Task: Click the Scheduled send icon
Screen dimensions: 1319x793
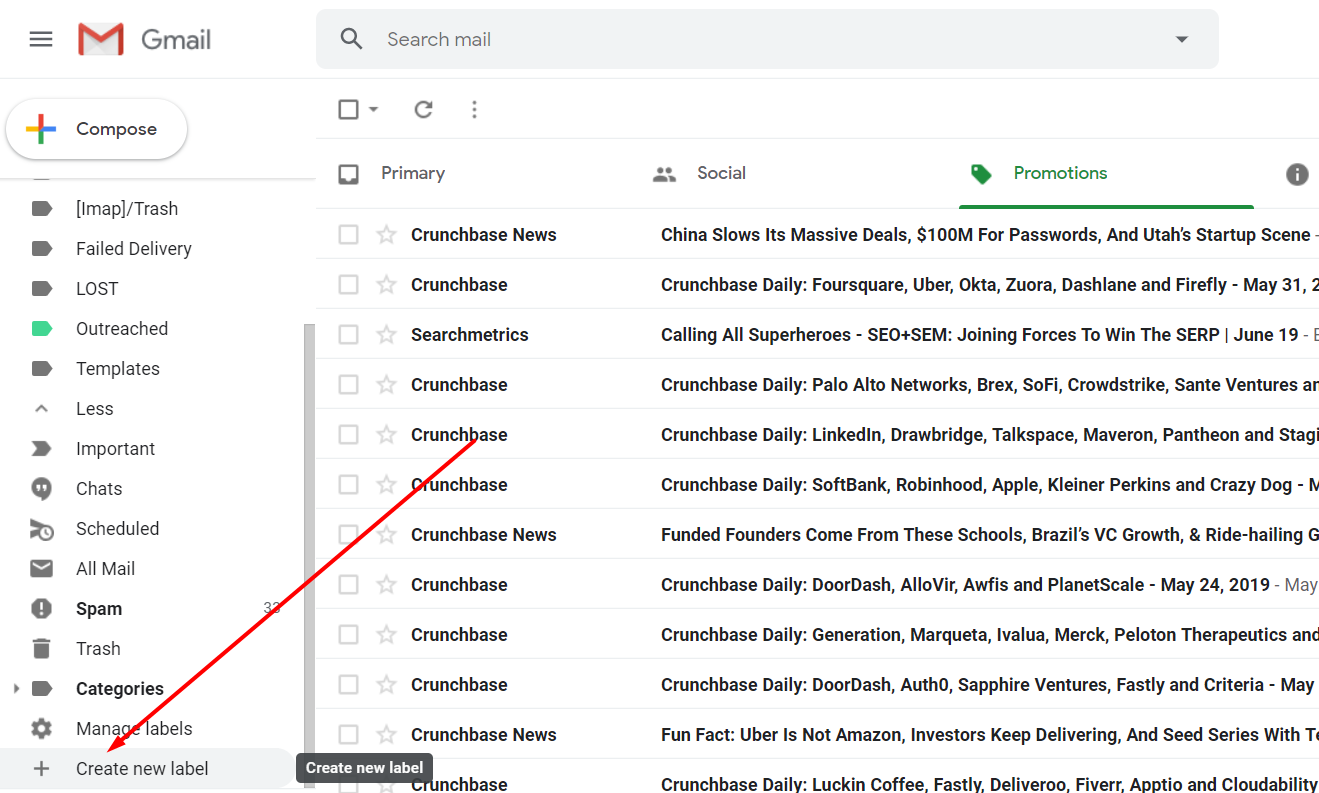Action: click(41, 529)
